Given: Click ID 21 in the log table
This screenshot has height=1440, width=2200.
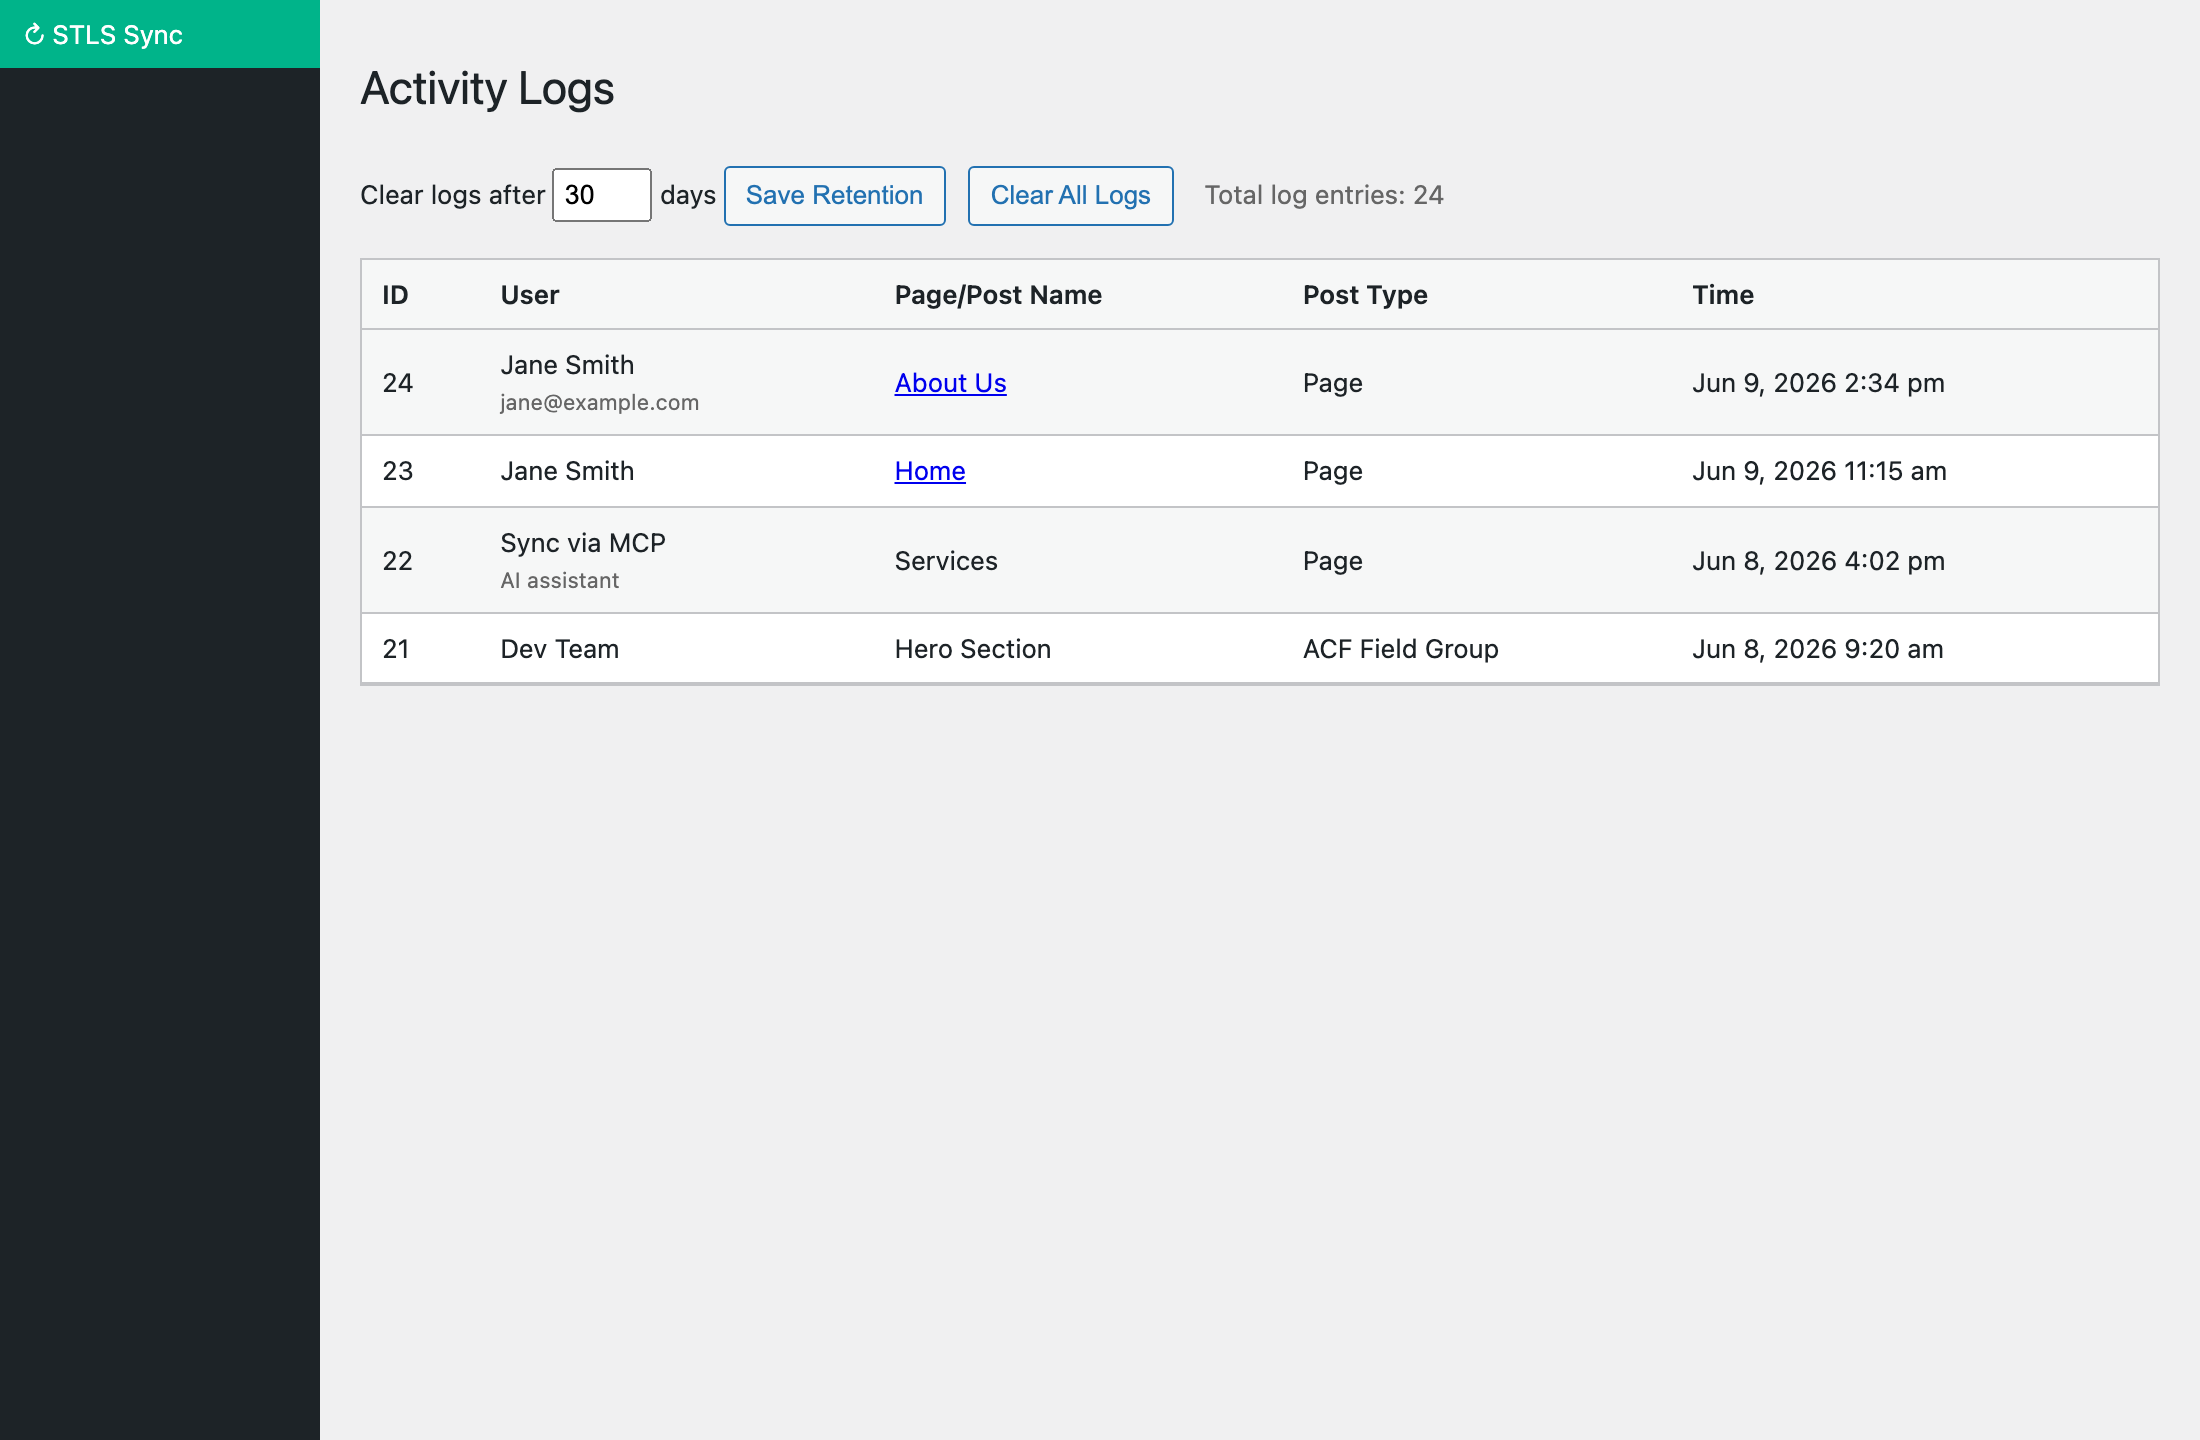Looking at the screenshot, I should coord(396,649).
